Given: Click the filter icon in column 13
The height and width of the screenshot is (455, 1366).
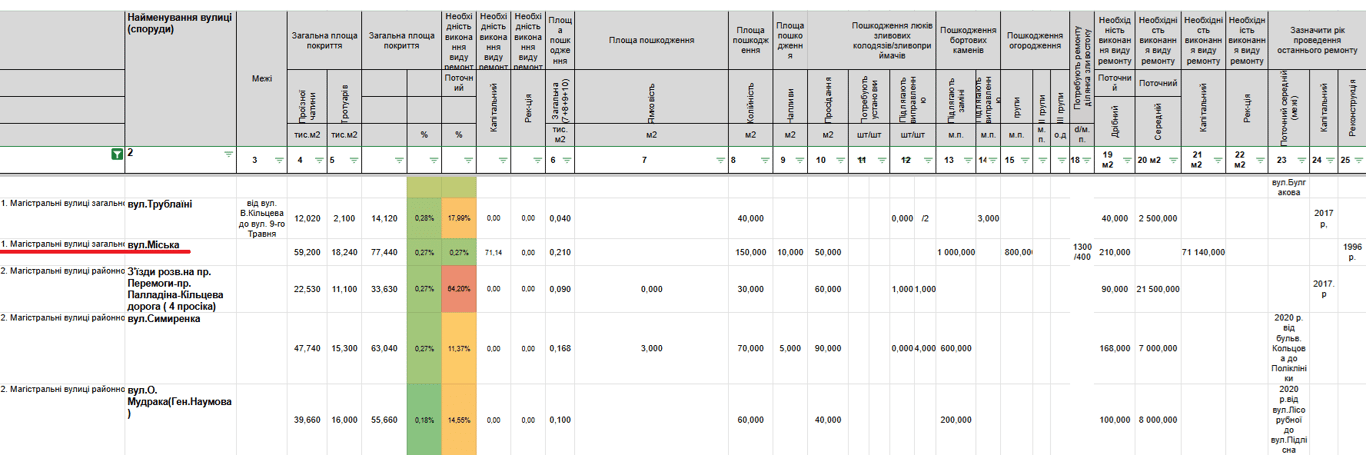Looking at the screenshot, I should pos(969,160).
